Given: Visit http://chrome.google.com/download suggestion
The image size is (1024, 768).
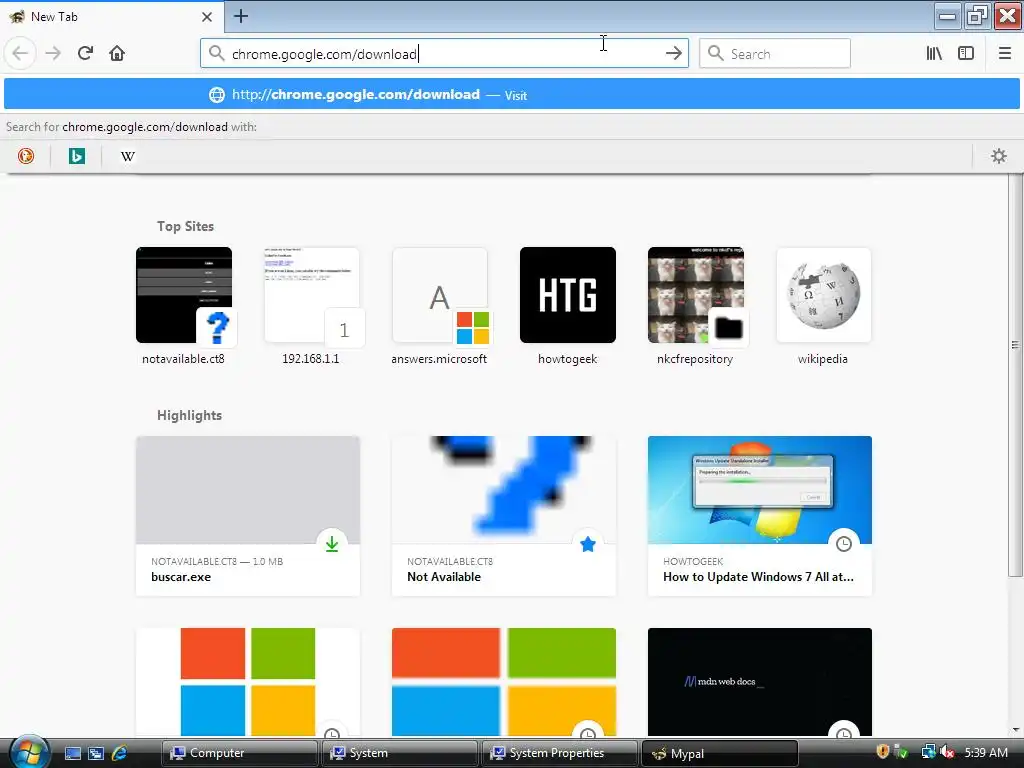Looking at the screenshot, I should pyautogui.click(x=512, y=95).
